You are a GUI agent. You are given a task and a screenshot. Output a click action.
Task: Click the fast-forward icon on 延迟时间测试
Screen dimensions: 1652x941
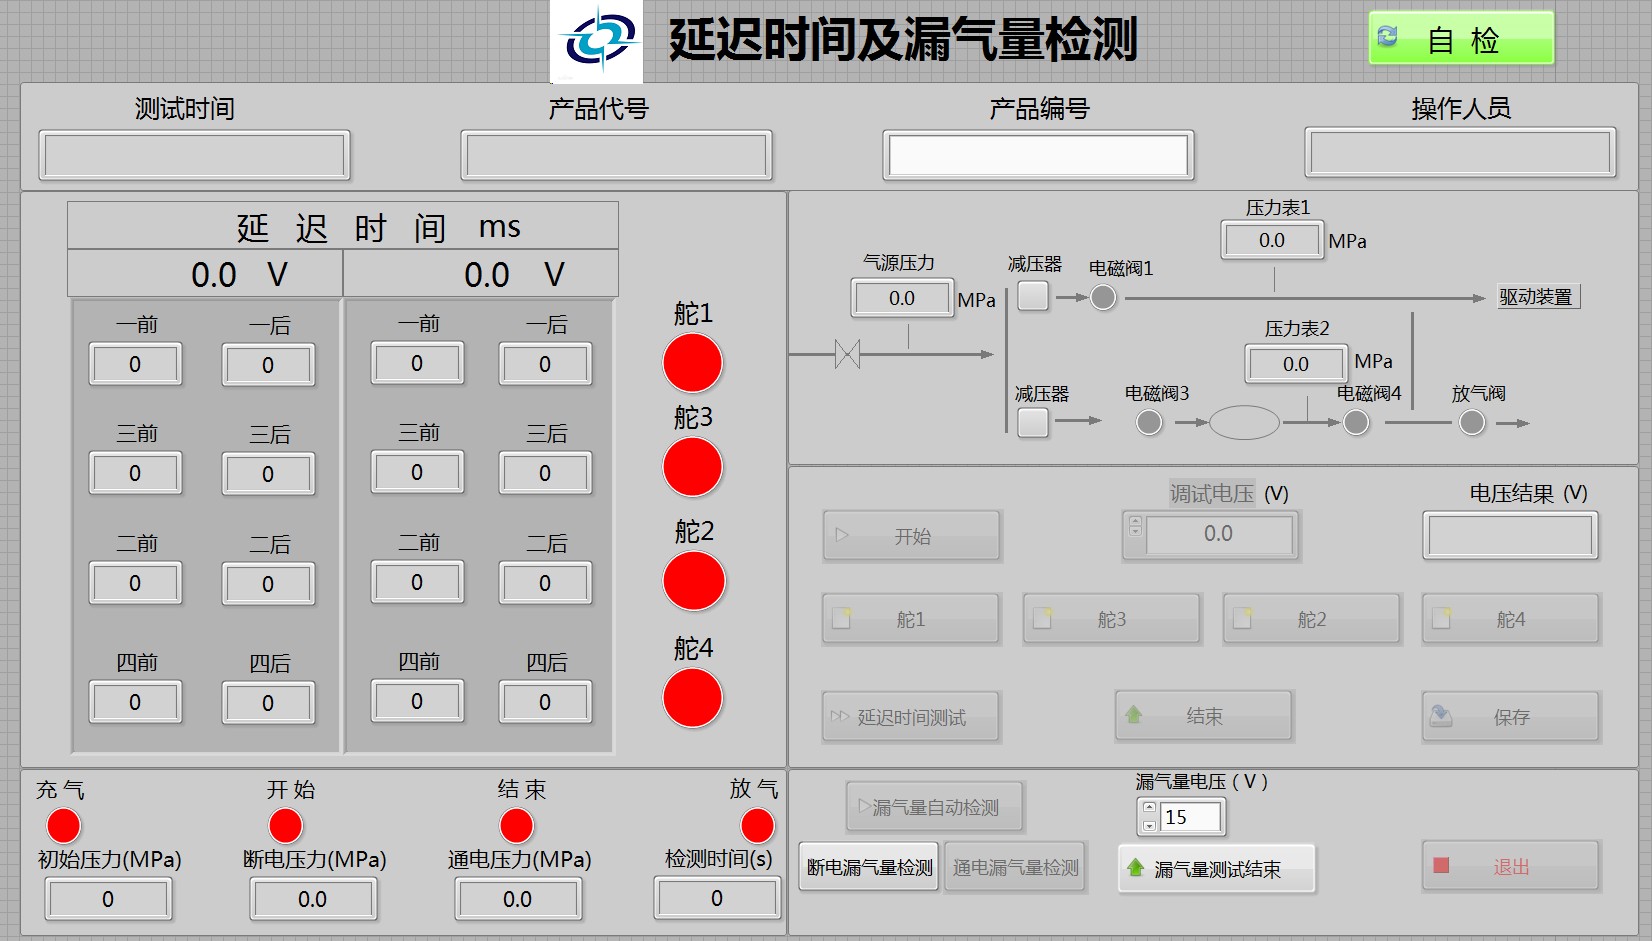point(840,716)
